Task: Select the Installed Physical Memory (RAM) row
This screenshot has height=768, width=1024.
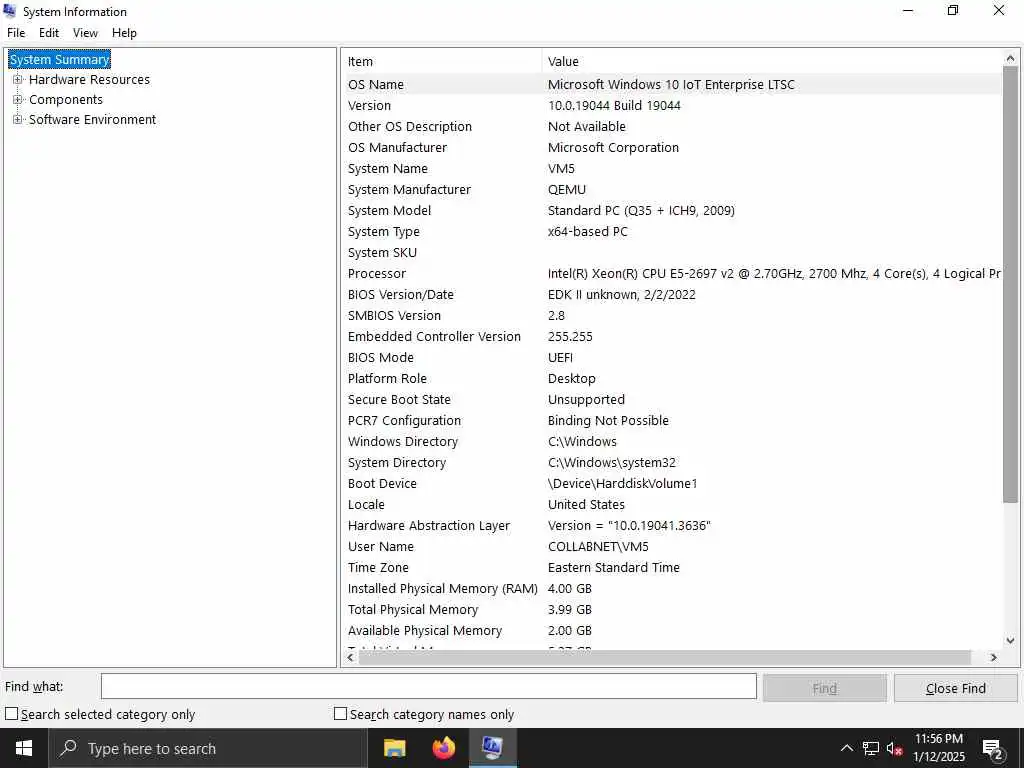Action: click(x=672, y=588)
